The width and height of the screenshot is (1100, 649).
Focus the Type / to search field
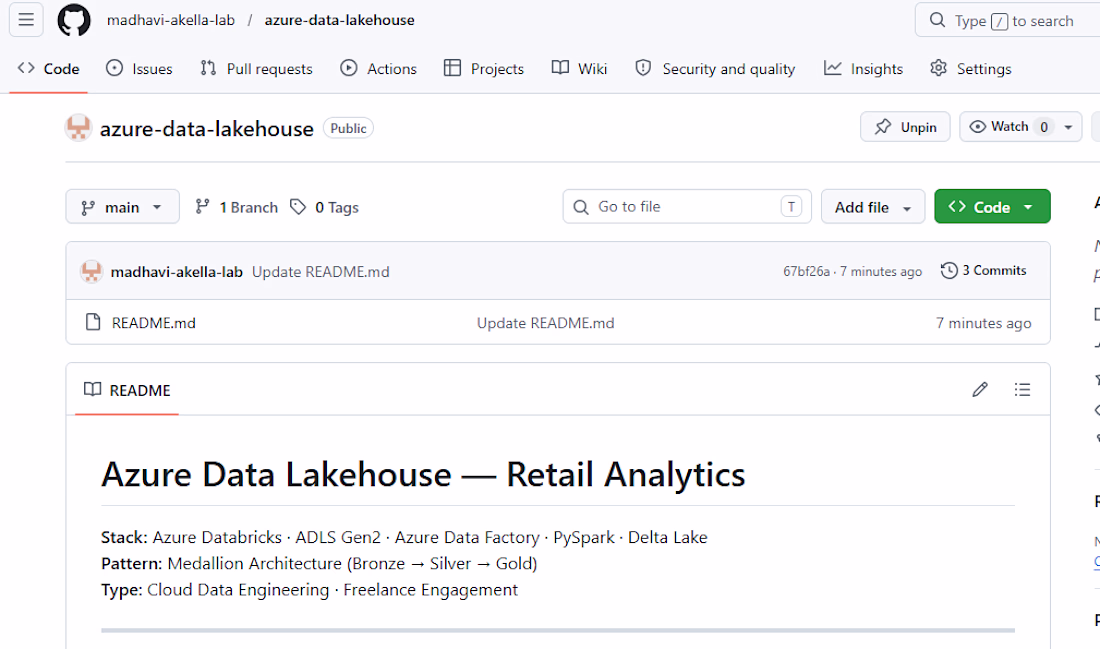1008,20
